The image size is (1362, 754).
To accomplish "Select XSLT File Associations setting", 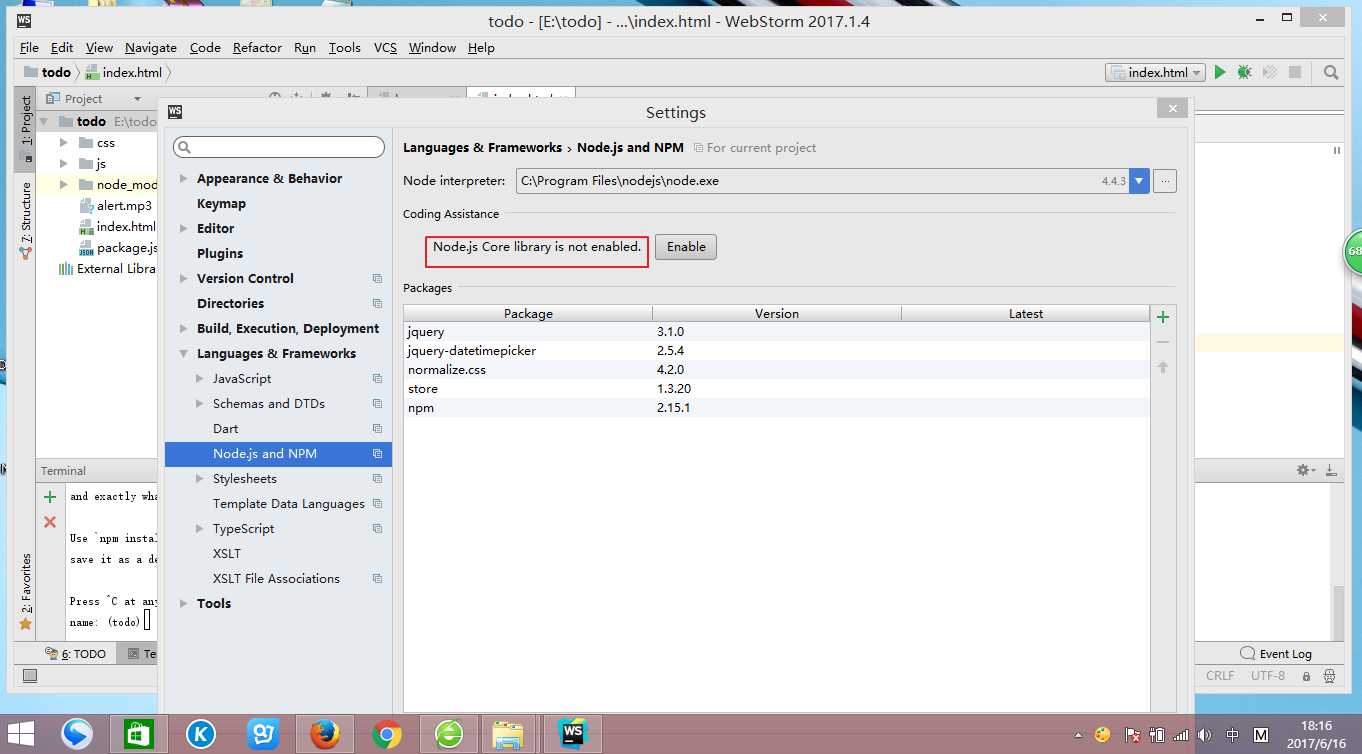I will tap(276, 579).
